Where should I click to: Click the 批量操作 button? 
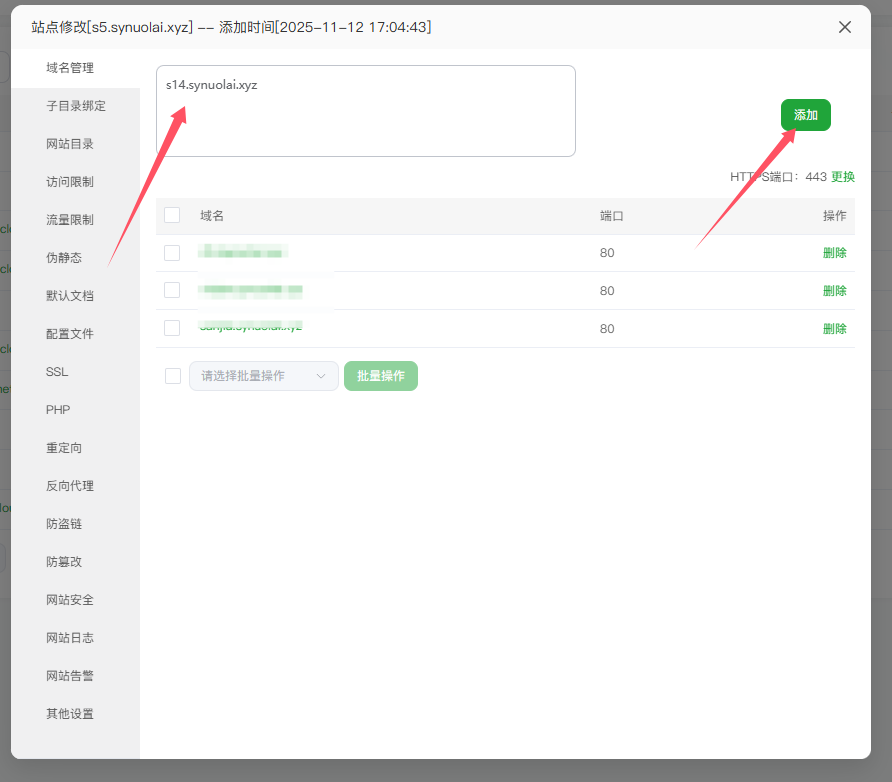coord(381,376)
